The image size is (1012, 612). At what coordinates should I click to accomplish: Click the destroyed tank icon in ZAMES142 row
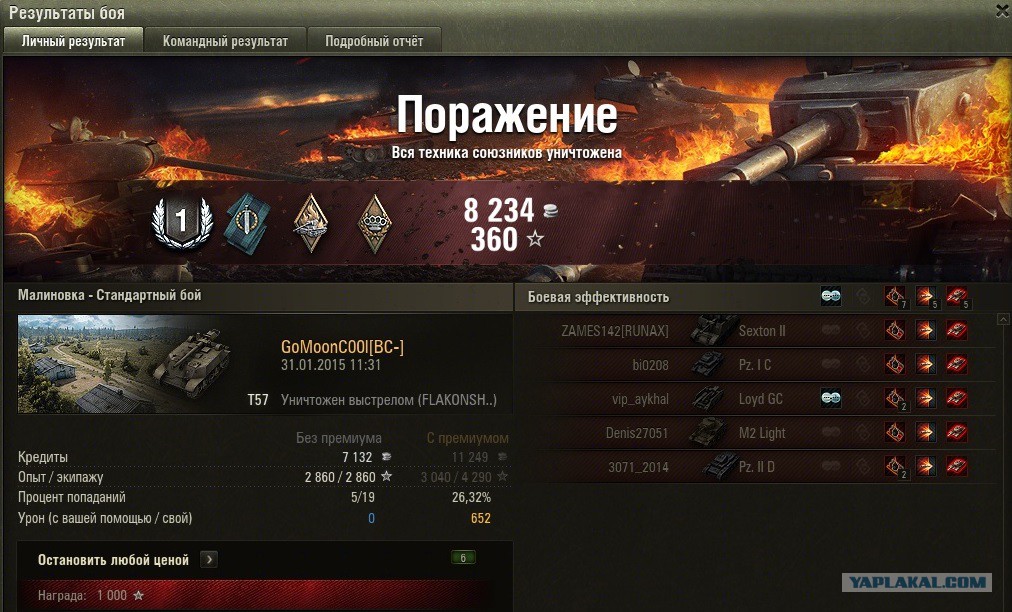tap(956, 331)
